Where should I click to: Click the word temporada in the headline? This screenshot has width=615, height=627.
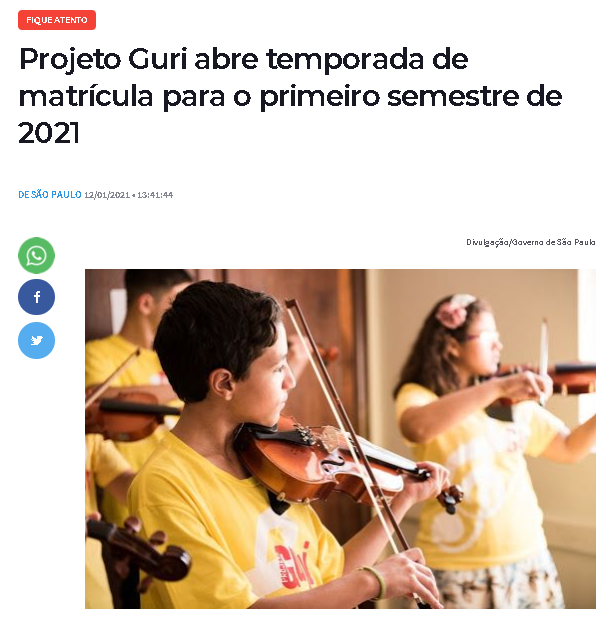click(345, 60)
